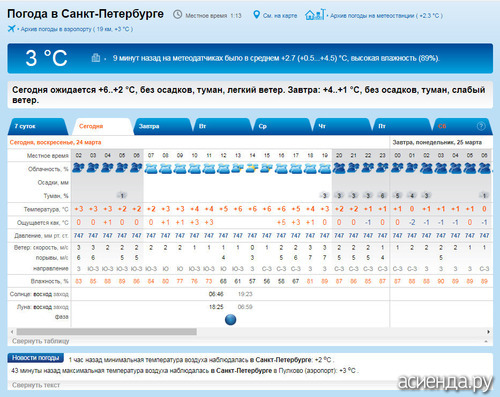
Task: Open the Пт forecast tab
Action: pos(402,126)
